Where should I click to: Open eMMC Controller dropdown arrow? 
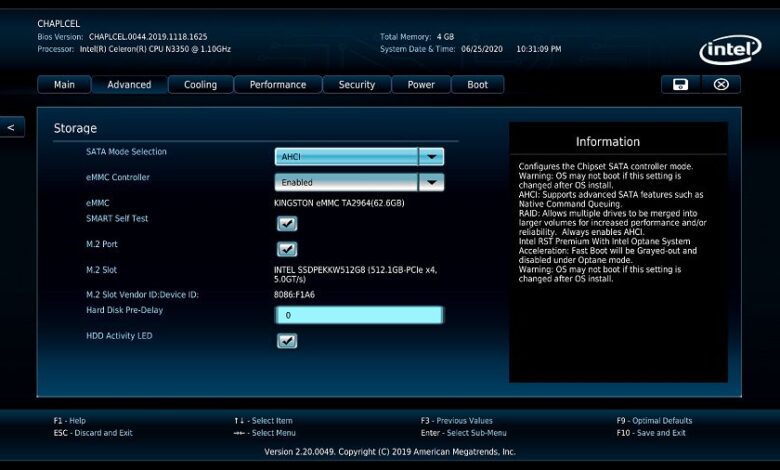click(x=431, y=183)
